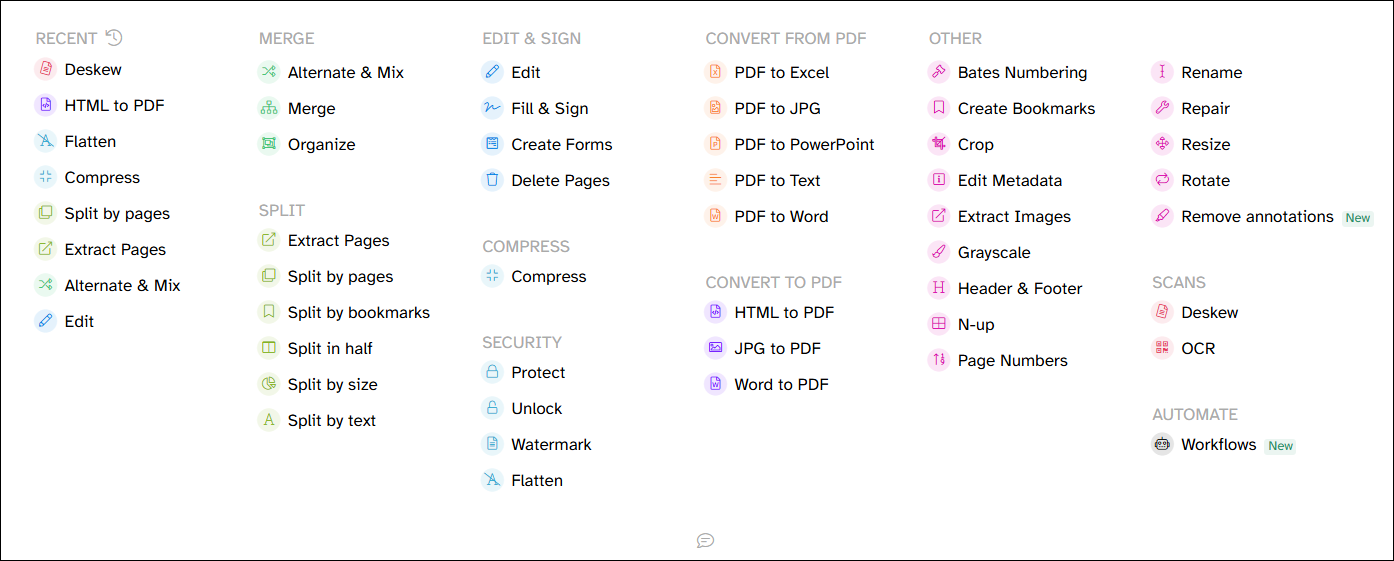The width and height of the screenshot is (1394, 561).
Task: Click the Split by size pie icon
Action: [x=268, y=384]
